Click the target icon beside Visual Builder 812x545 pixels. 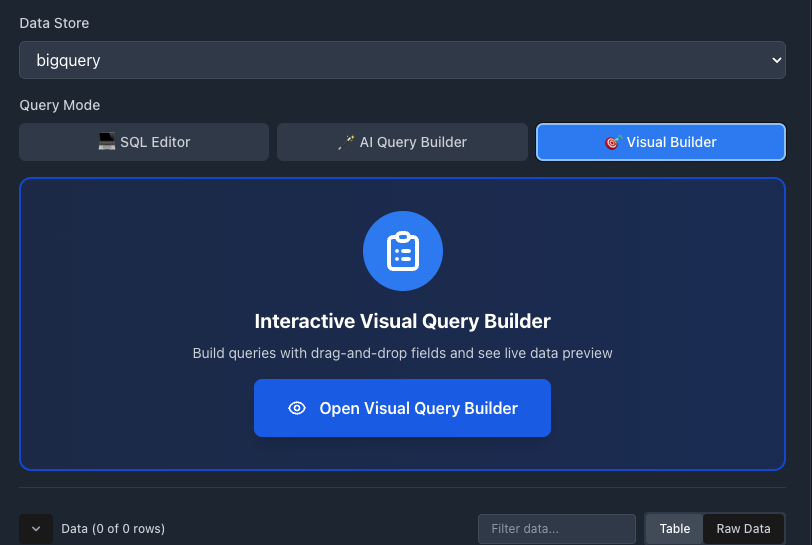click(x=614, y=142)
